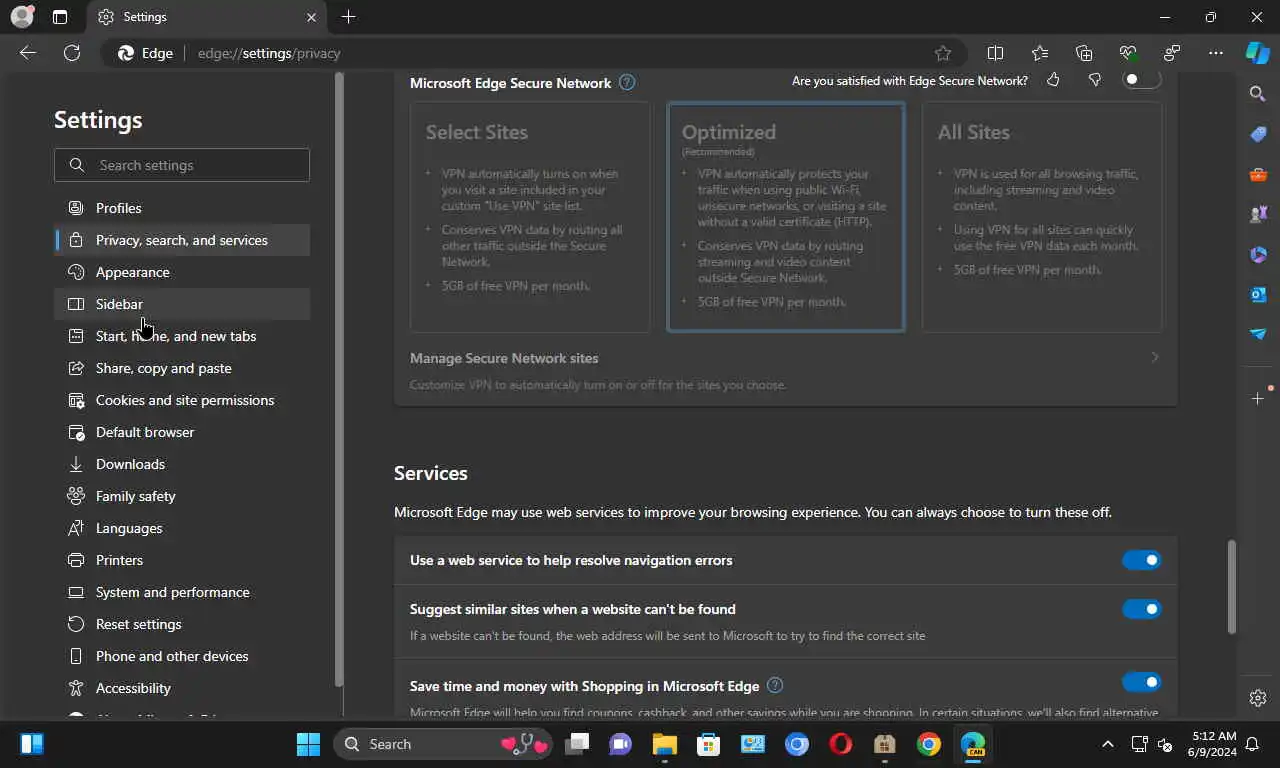Disable suggest similar sites toggle
The width and height of the screenshot is (1280, 768).
coord(1141,609)
